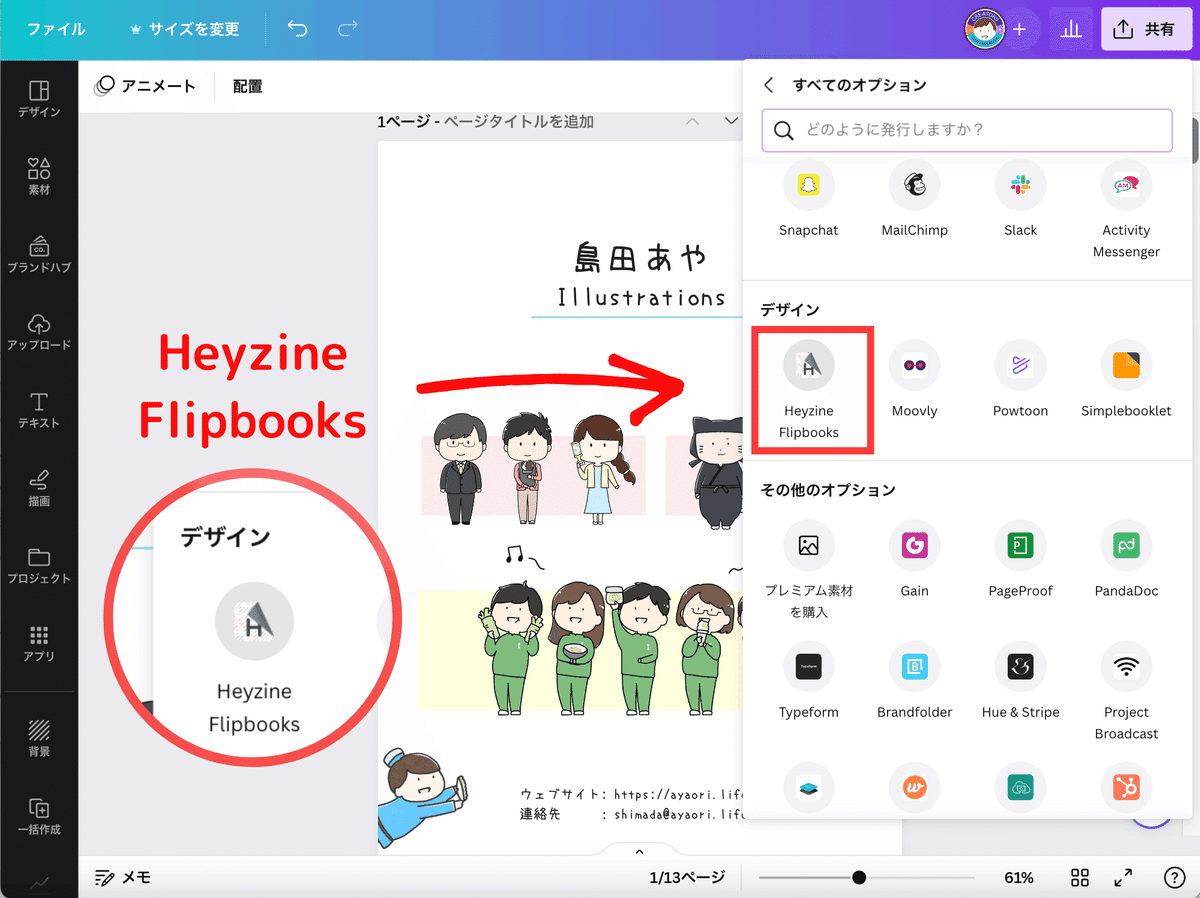Open the デザイン sidebar panel
Viewport: 1200px width, 898px height.
coord(39,100)
